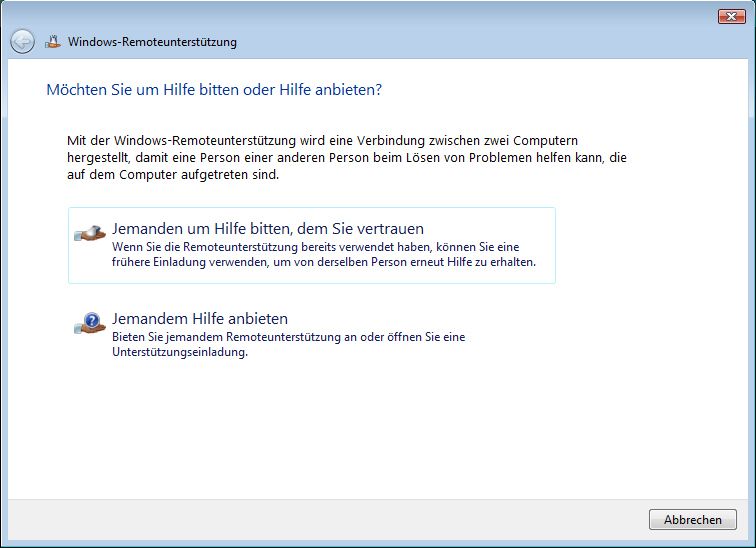Screen dimensions: 756x548
Task: Click the paragraph starting 'Mit der Windows-Remoteunterstützung wird'
Action: tap(347, 158)
